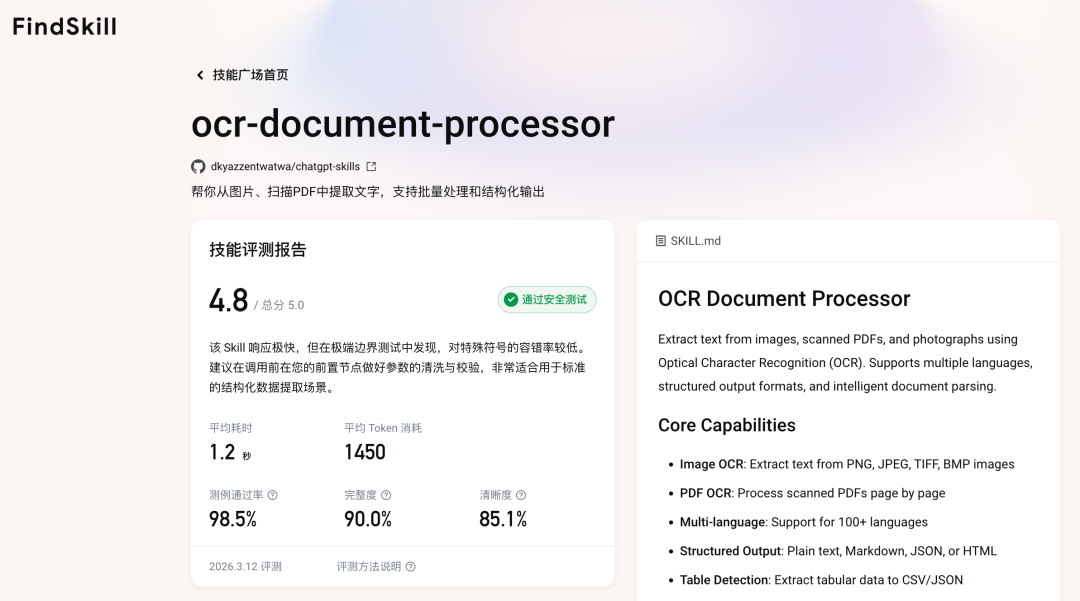Viewport: 1080px width, 601px height.
Task: Click the help icon beside 完整度
Action: pyautogui.click(x=386, y=495)
